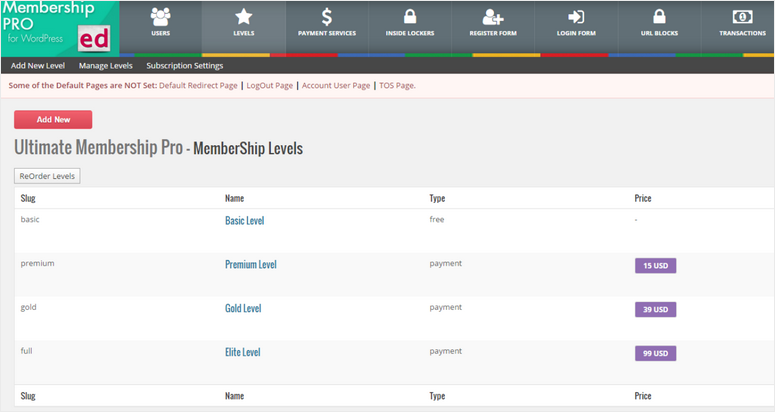The height and width of the screenshot is (412, 775).
Task: Follow the LogOut Page link
Action: [x=269, y=85]
